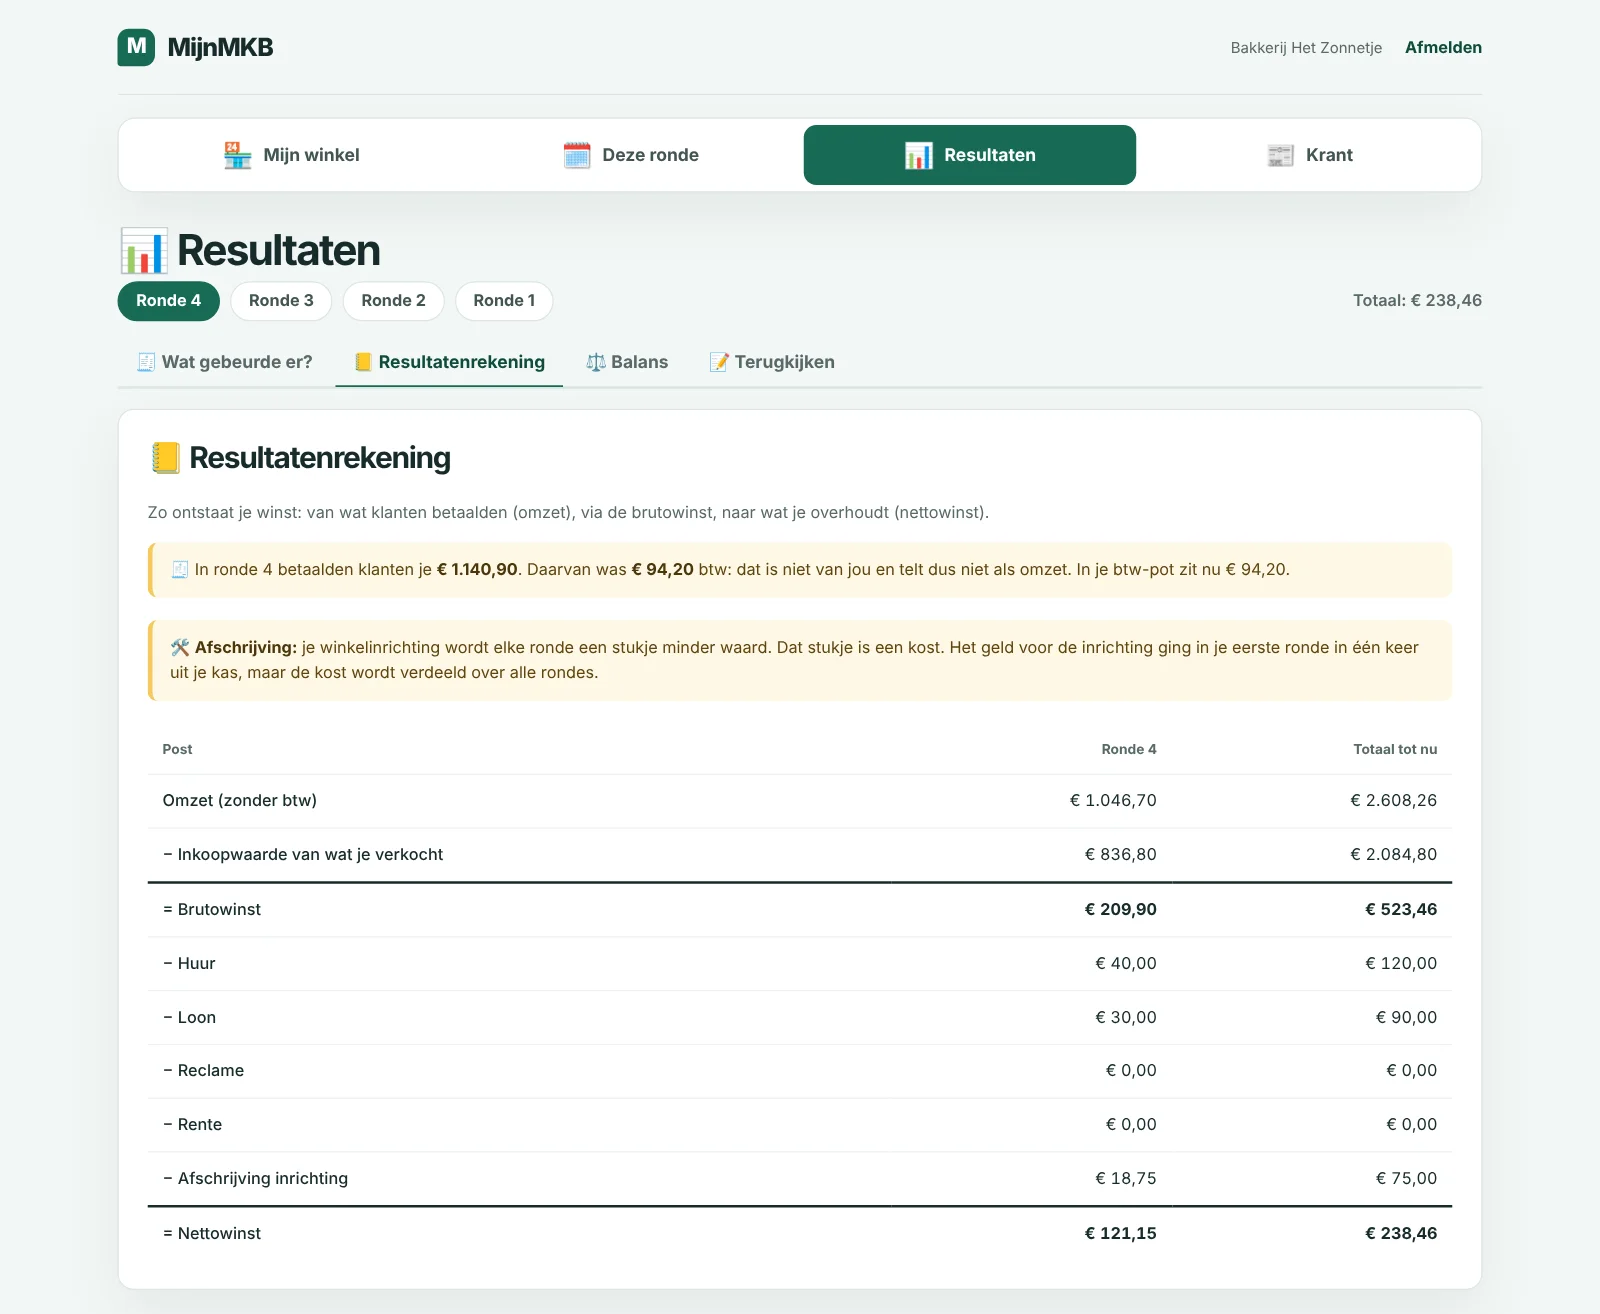
Task: Go to the Deze ronde tab
Action: 631,155
